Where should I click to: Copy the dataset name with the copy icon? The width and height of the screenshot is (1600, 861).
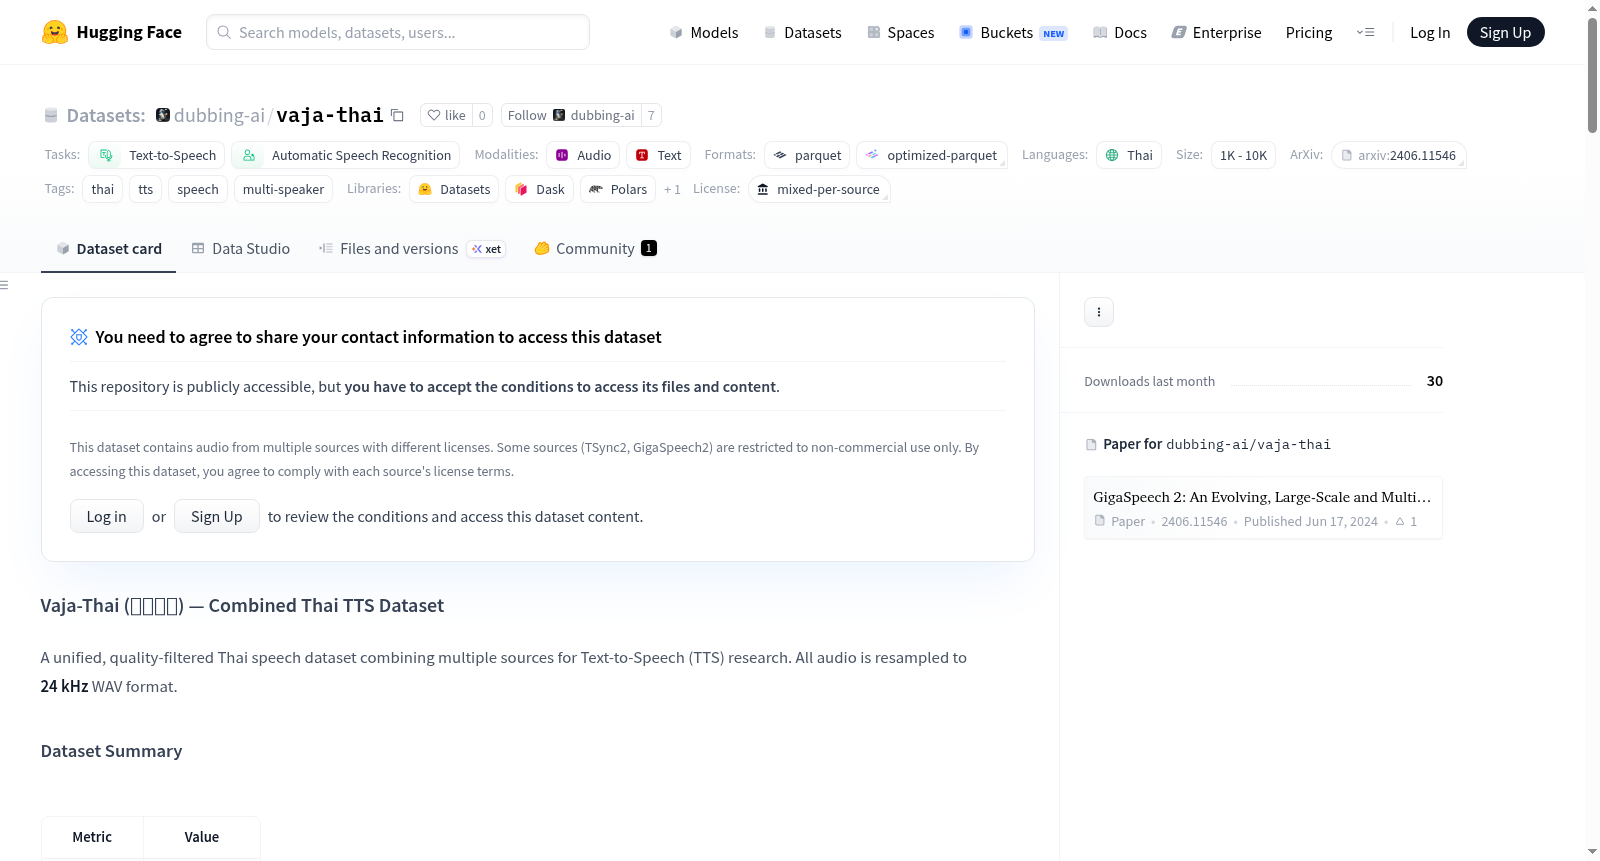(x=397, y=116)
